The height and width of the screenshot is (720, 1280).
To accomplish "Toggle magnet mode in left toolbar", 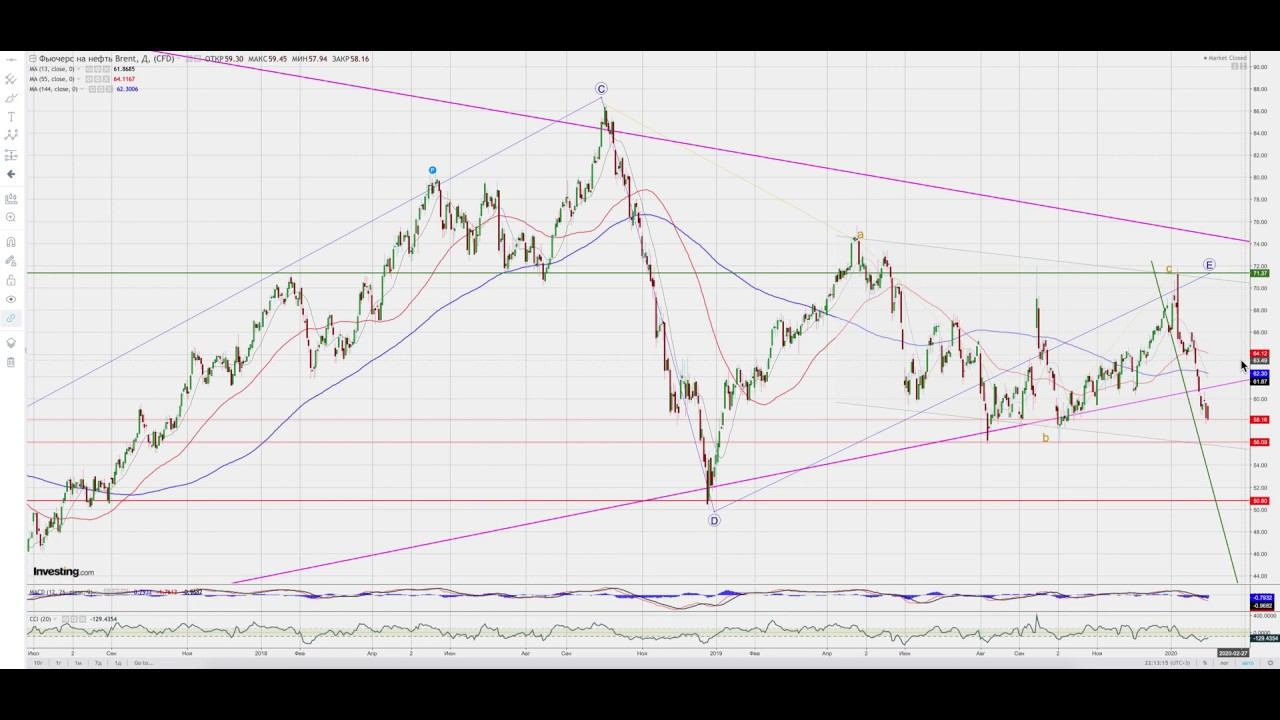I will point(12,242).
